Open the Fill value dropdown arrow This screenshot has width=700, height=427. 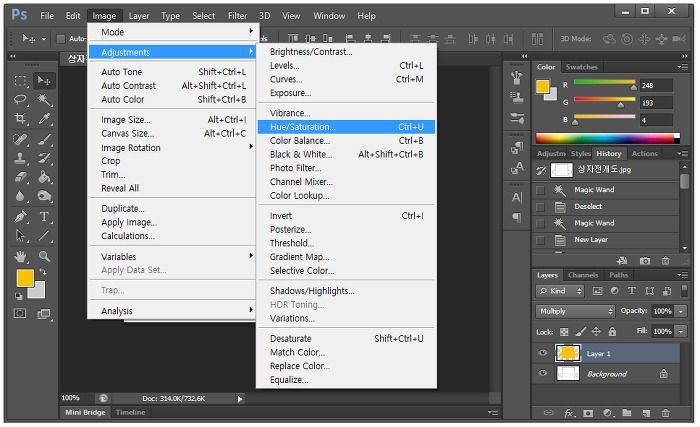[x=681, y=331]
